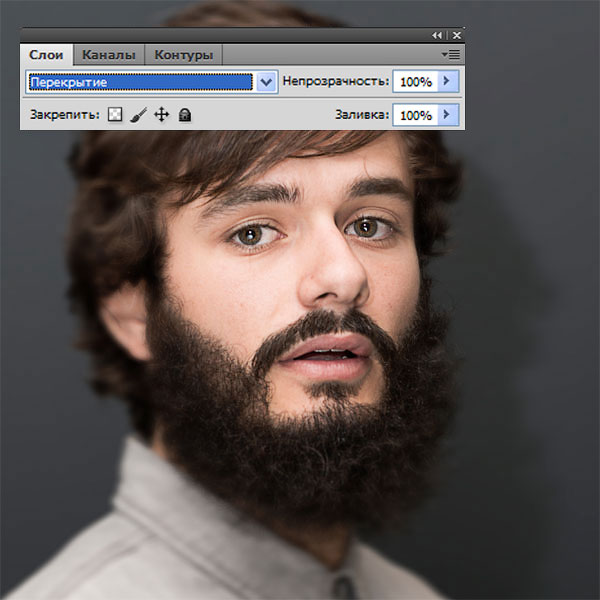Click the Непрозрачность value field
Image resolution: width=600 pixels, height=600 pixels.
(x=416, y=82)
